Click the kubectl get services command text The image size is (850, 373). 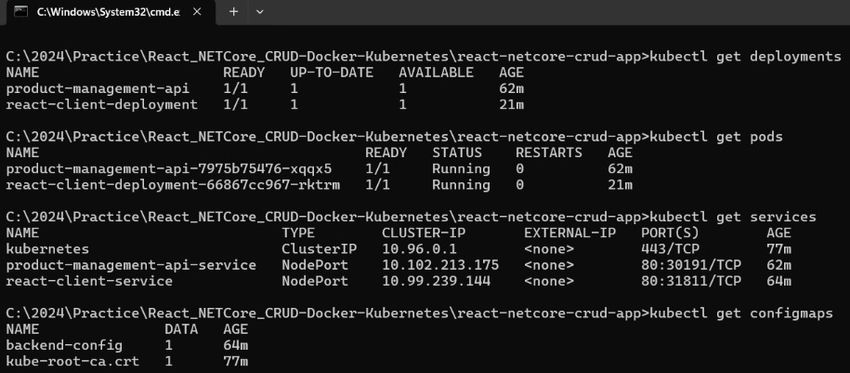point(732,217)
